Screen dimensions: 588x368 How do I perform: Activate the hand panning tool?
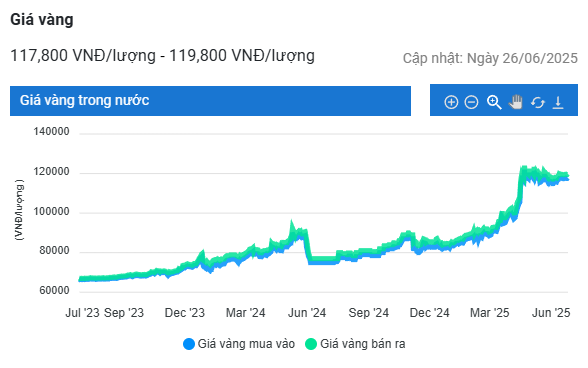point(516,102)
